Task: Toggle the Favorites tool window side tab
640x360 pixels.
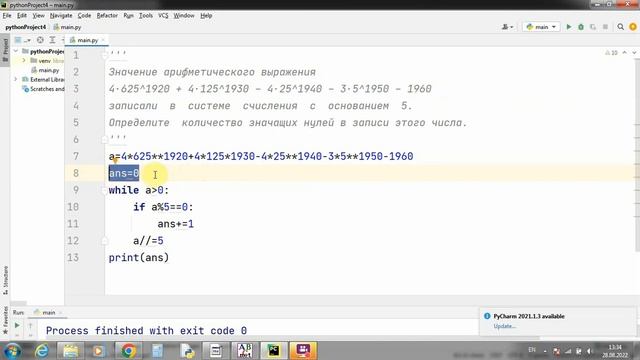Action: tap(5, 321)
